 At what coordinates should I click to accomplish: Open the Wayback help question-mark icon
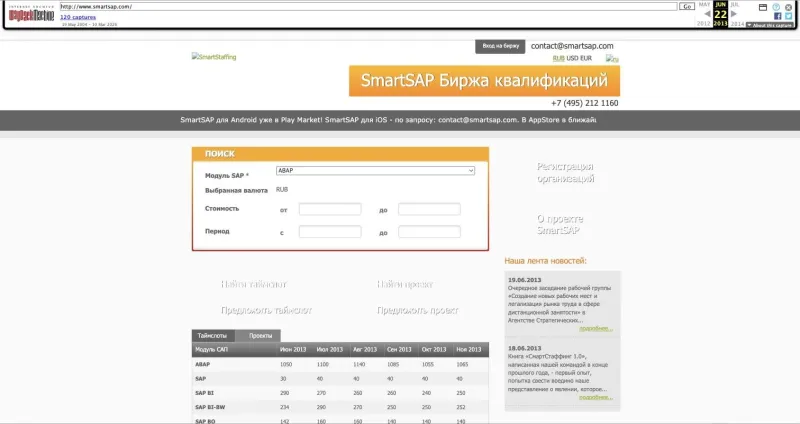(776, 7)
